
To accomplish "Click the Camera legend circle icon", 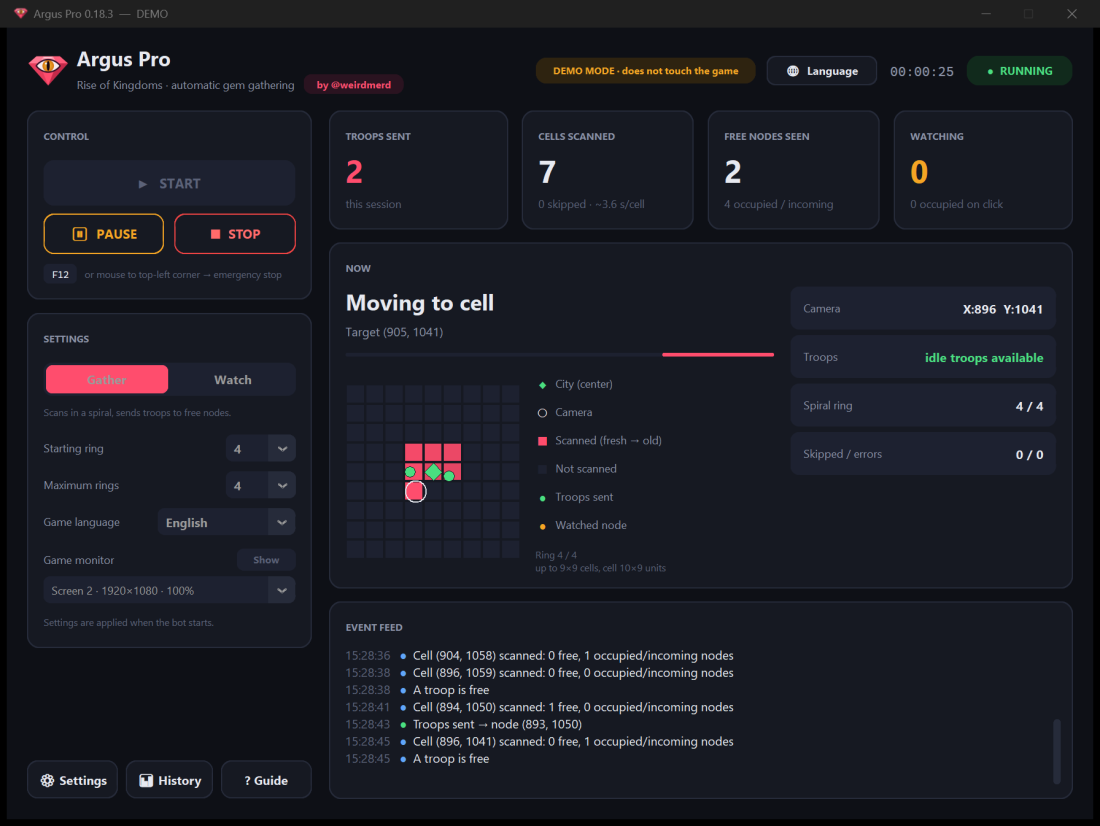I will click(542, 413).
